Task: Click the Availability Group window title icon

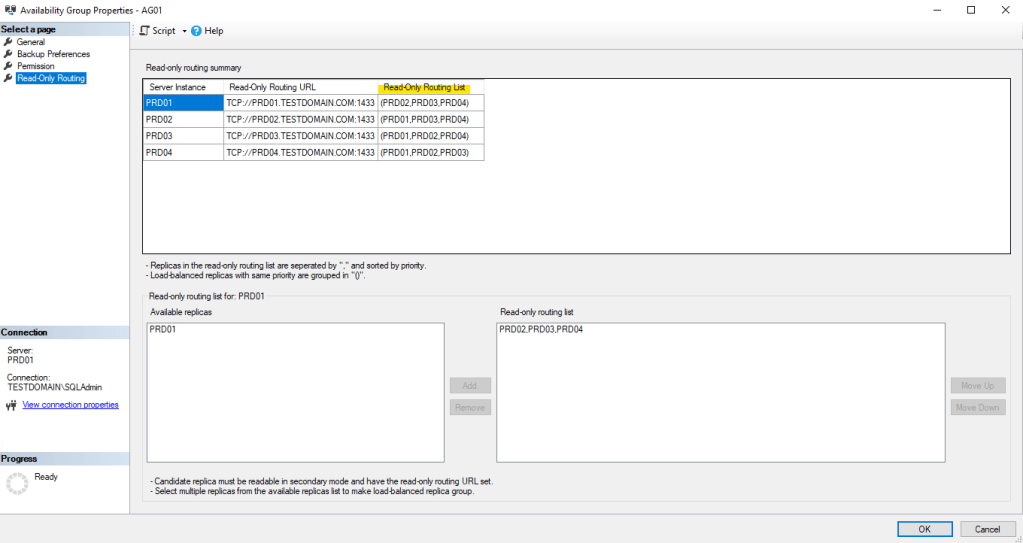Action: pos(10,9)
